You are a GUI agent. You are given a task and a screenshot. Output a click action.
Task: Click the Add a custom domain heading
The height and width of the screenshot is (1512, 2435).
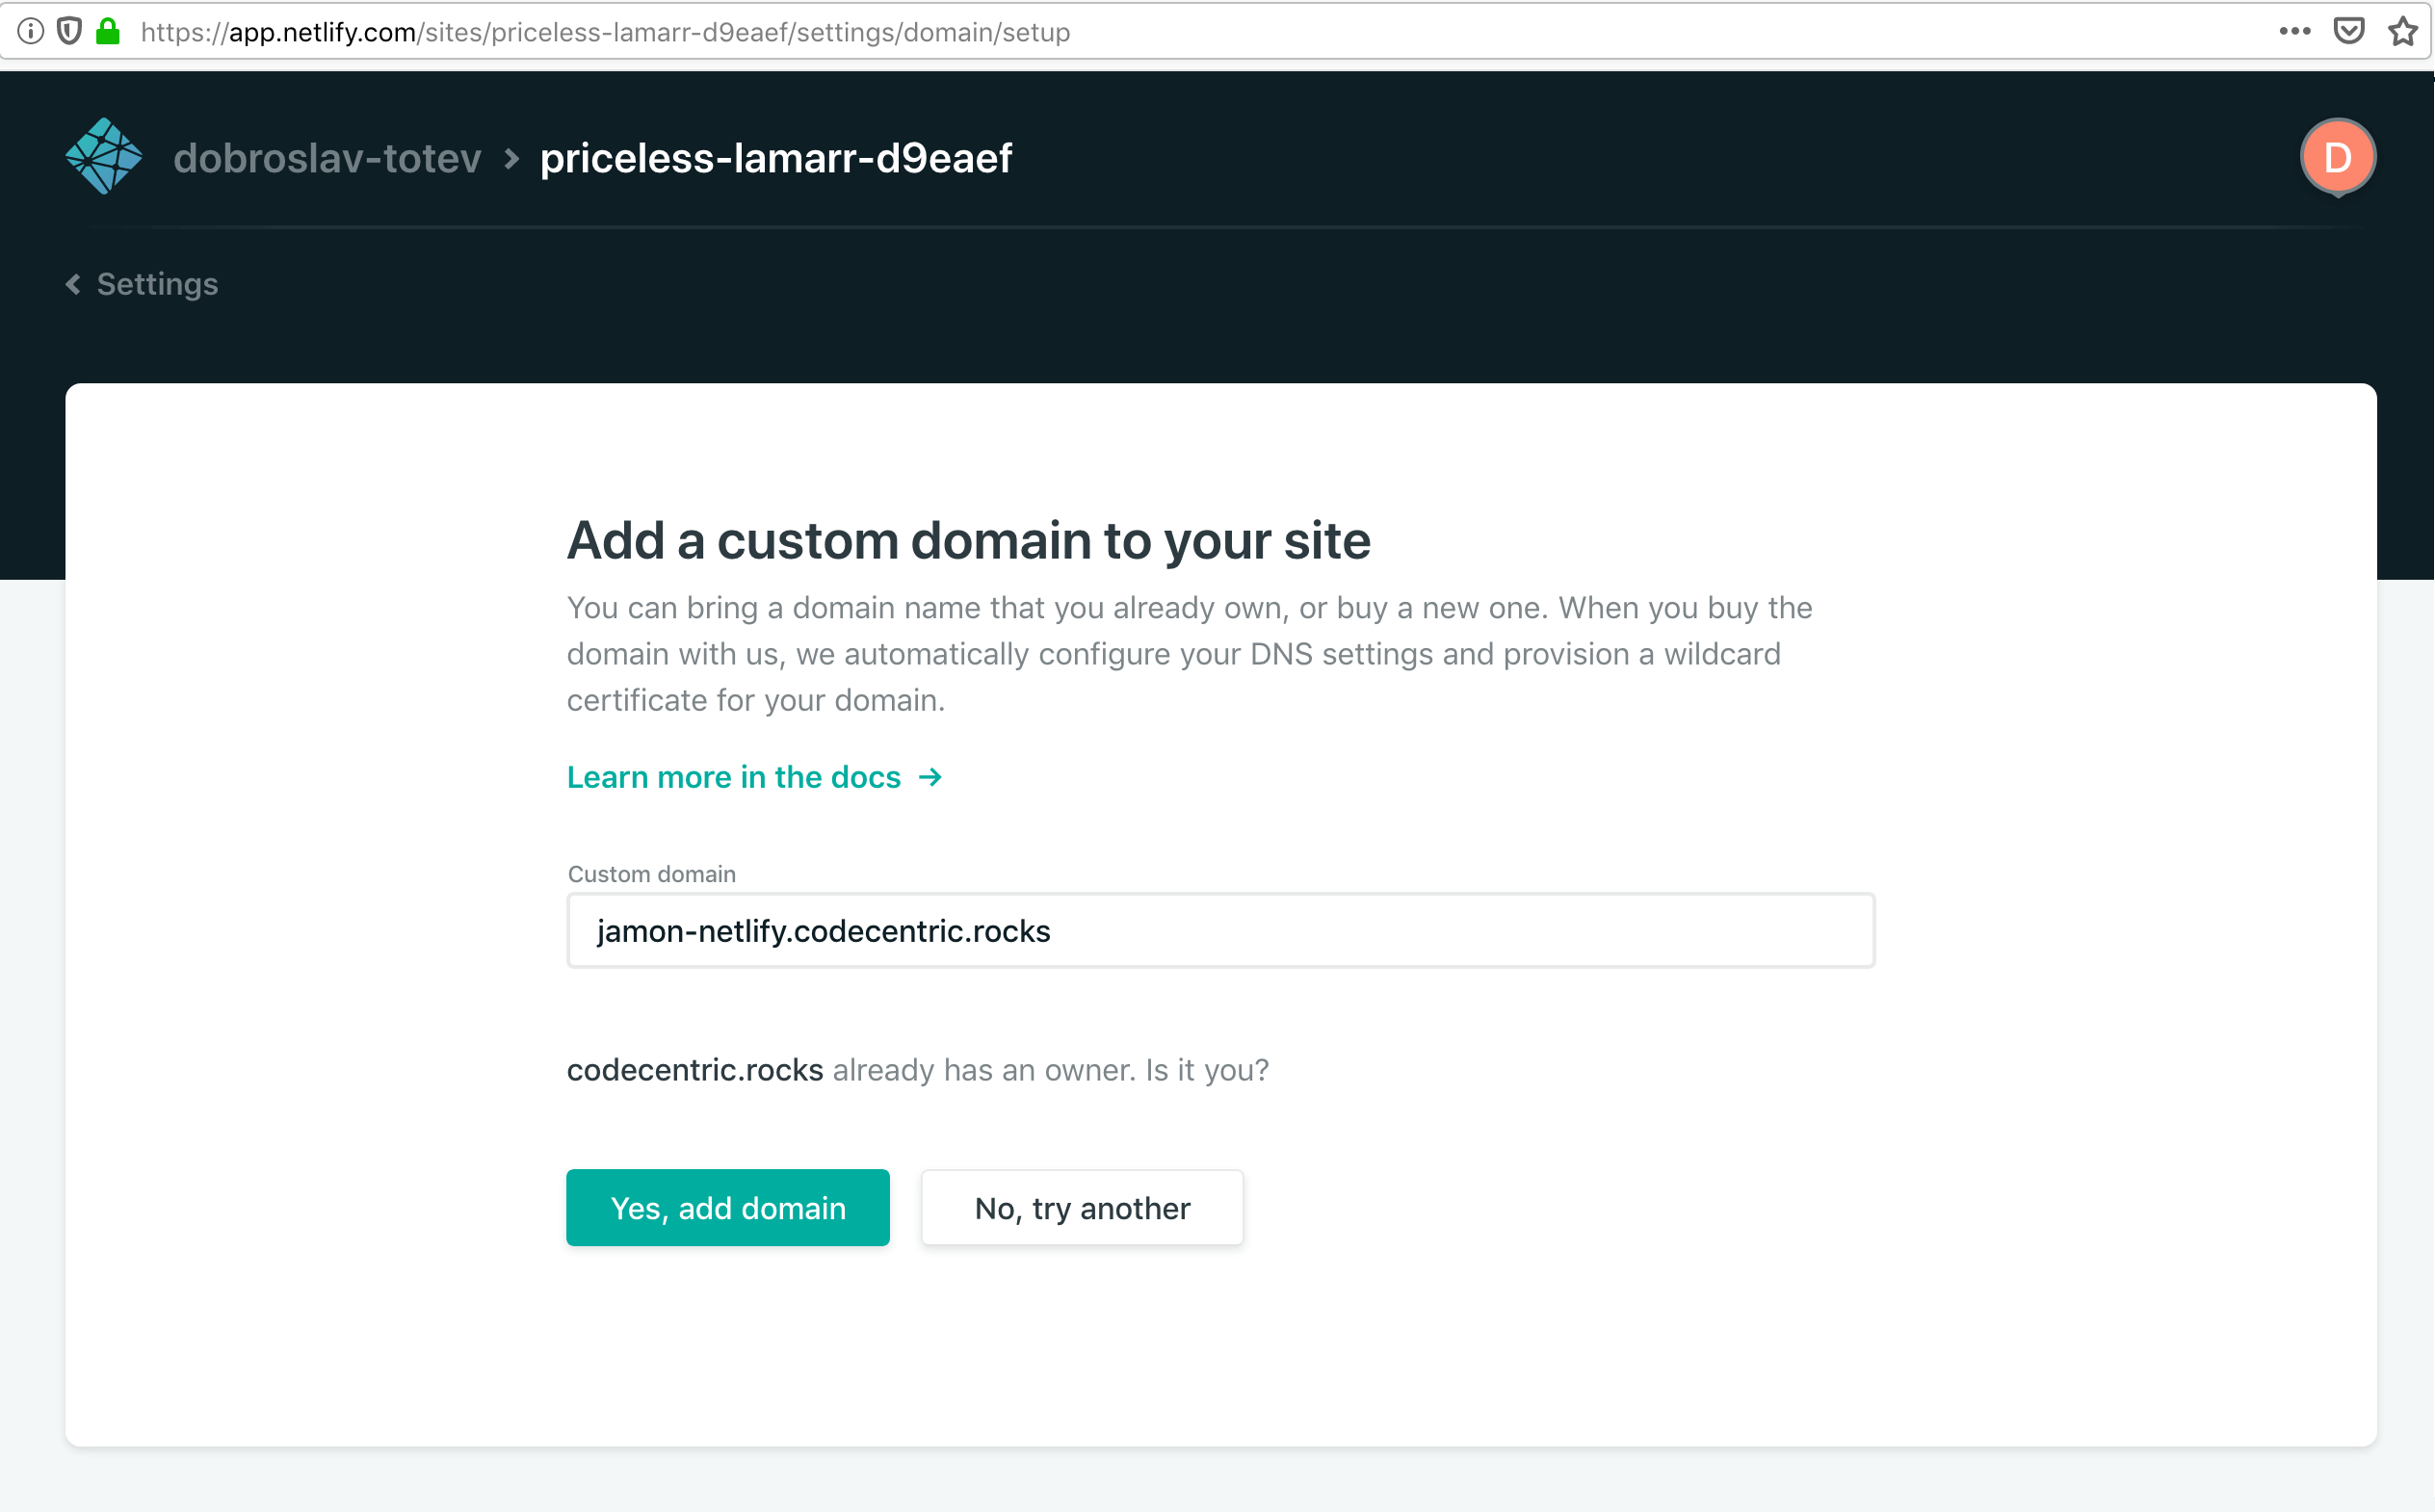(969, 540)
